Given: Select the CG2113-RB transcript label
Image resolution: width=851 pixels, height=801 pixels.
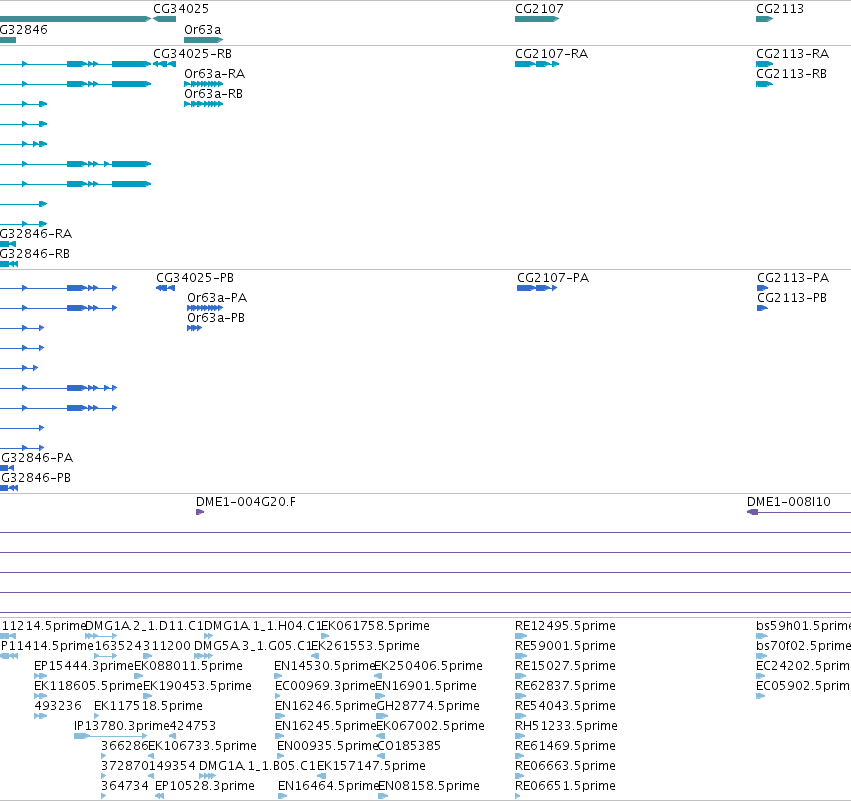Looking at the screenshot, I should 791,73.
